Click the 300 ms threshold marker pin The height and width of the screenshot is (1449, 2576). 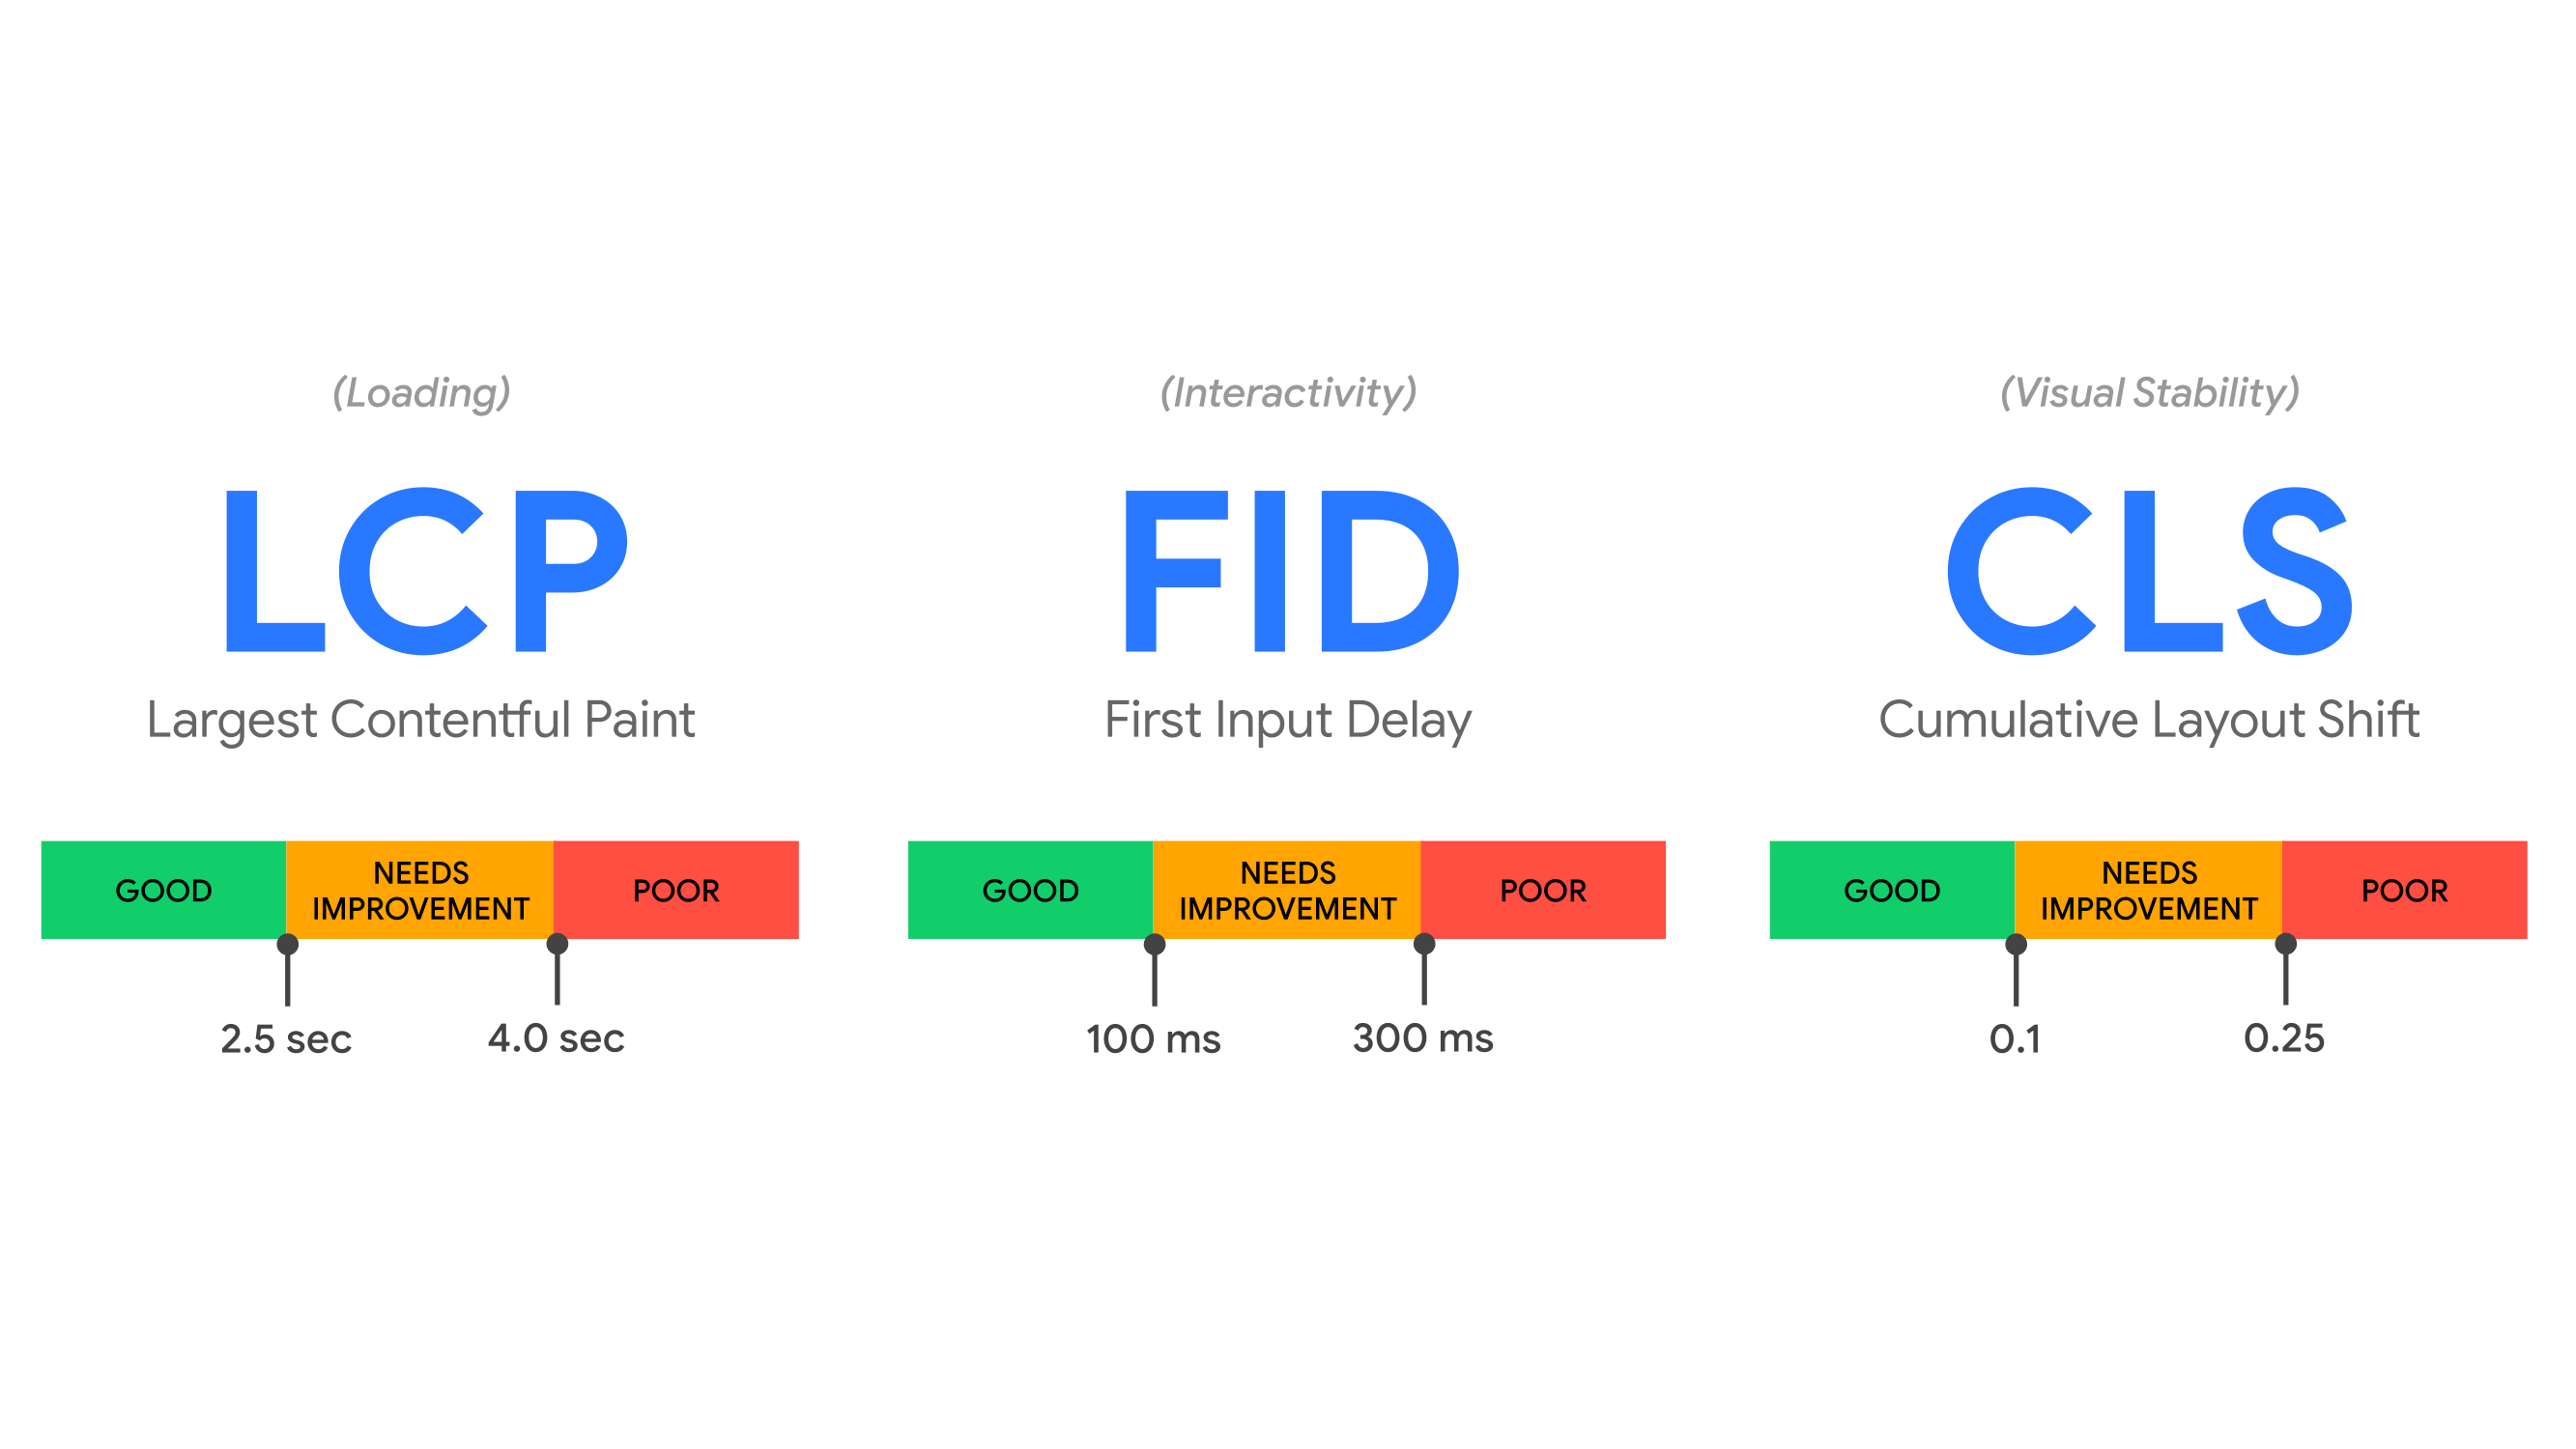pos(1425,945)
